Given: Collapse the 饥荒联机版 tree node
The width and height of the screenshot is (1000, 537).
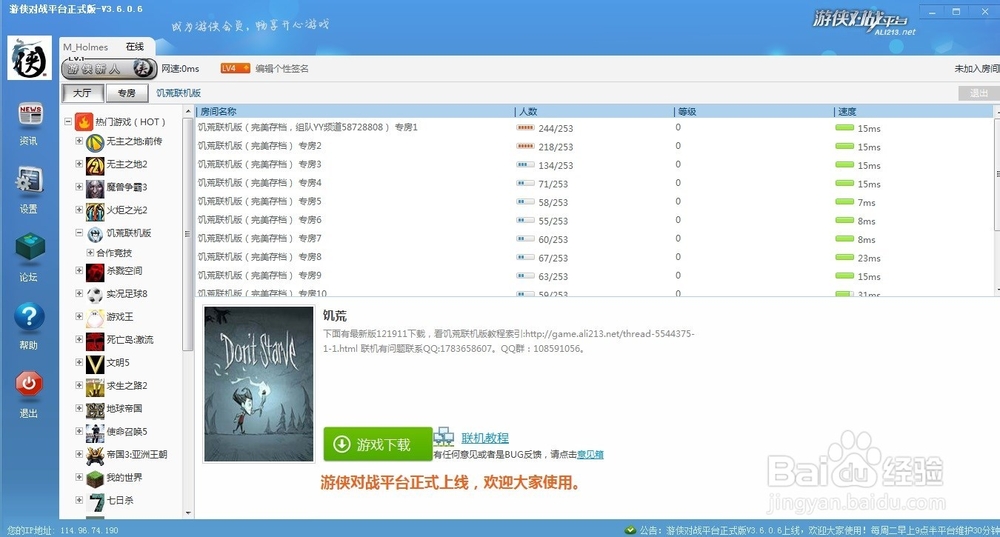Looking at the screenshot, I should (79, 233).
